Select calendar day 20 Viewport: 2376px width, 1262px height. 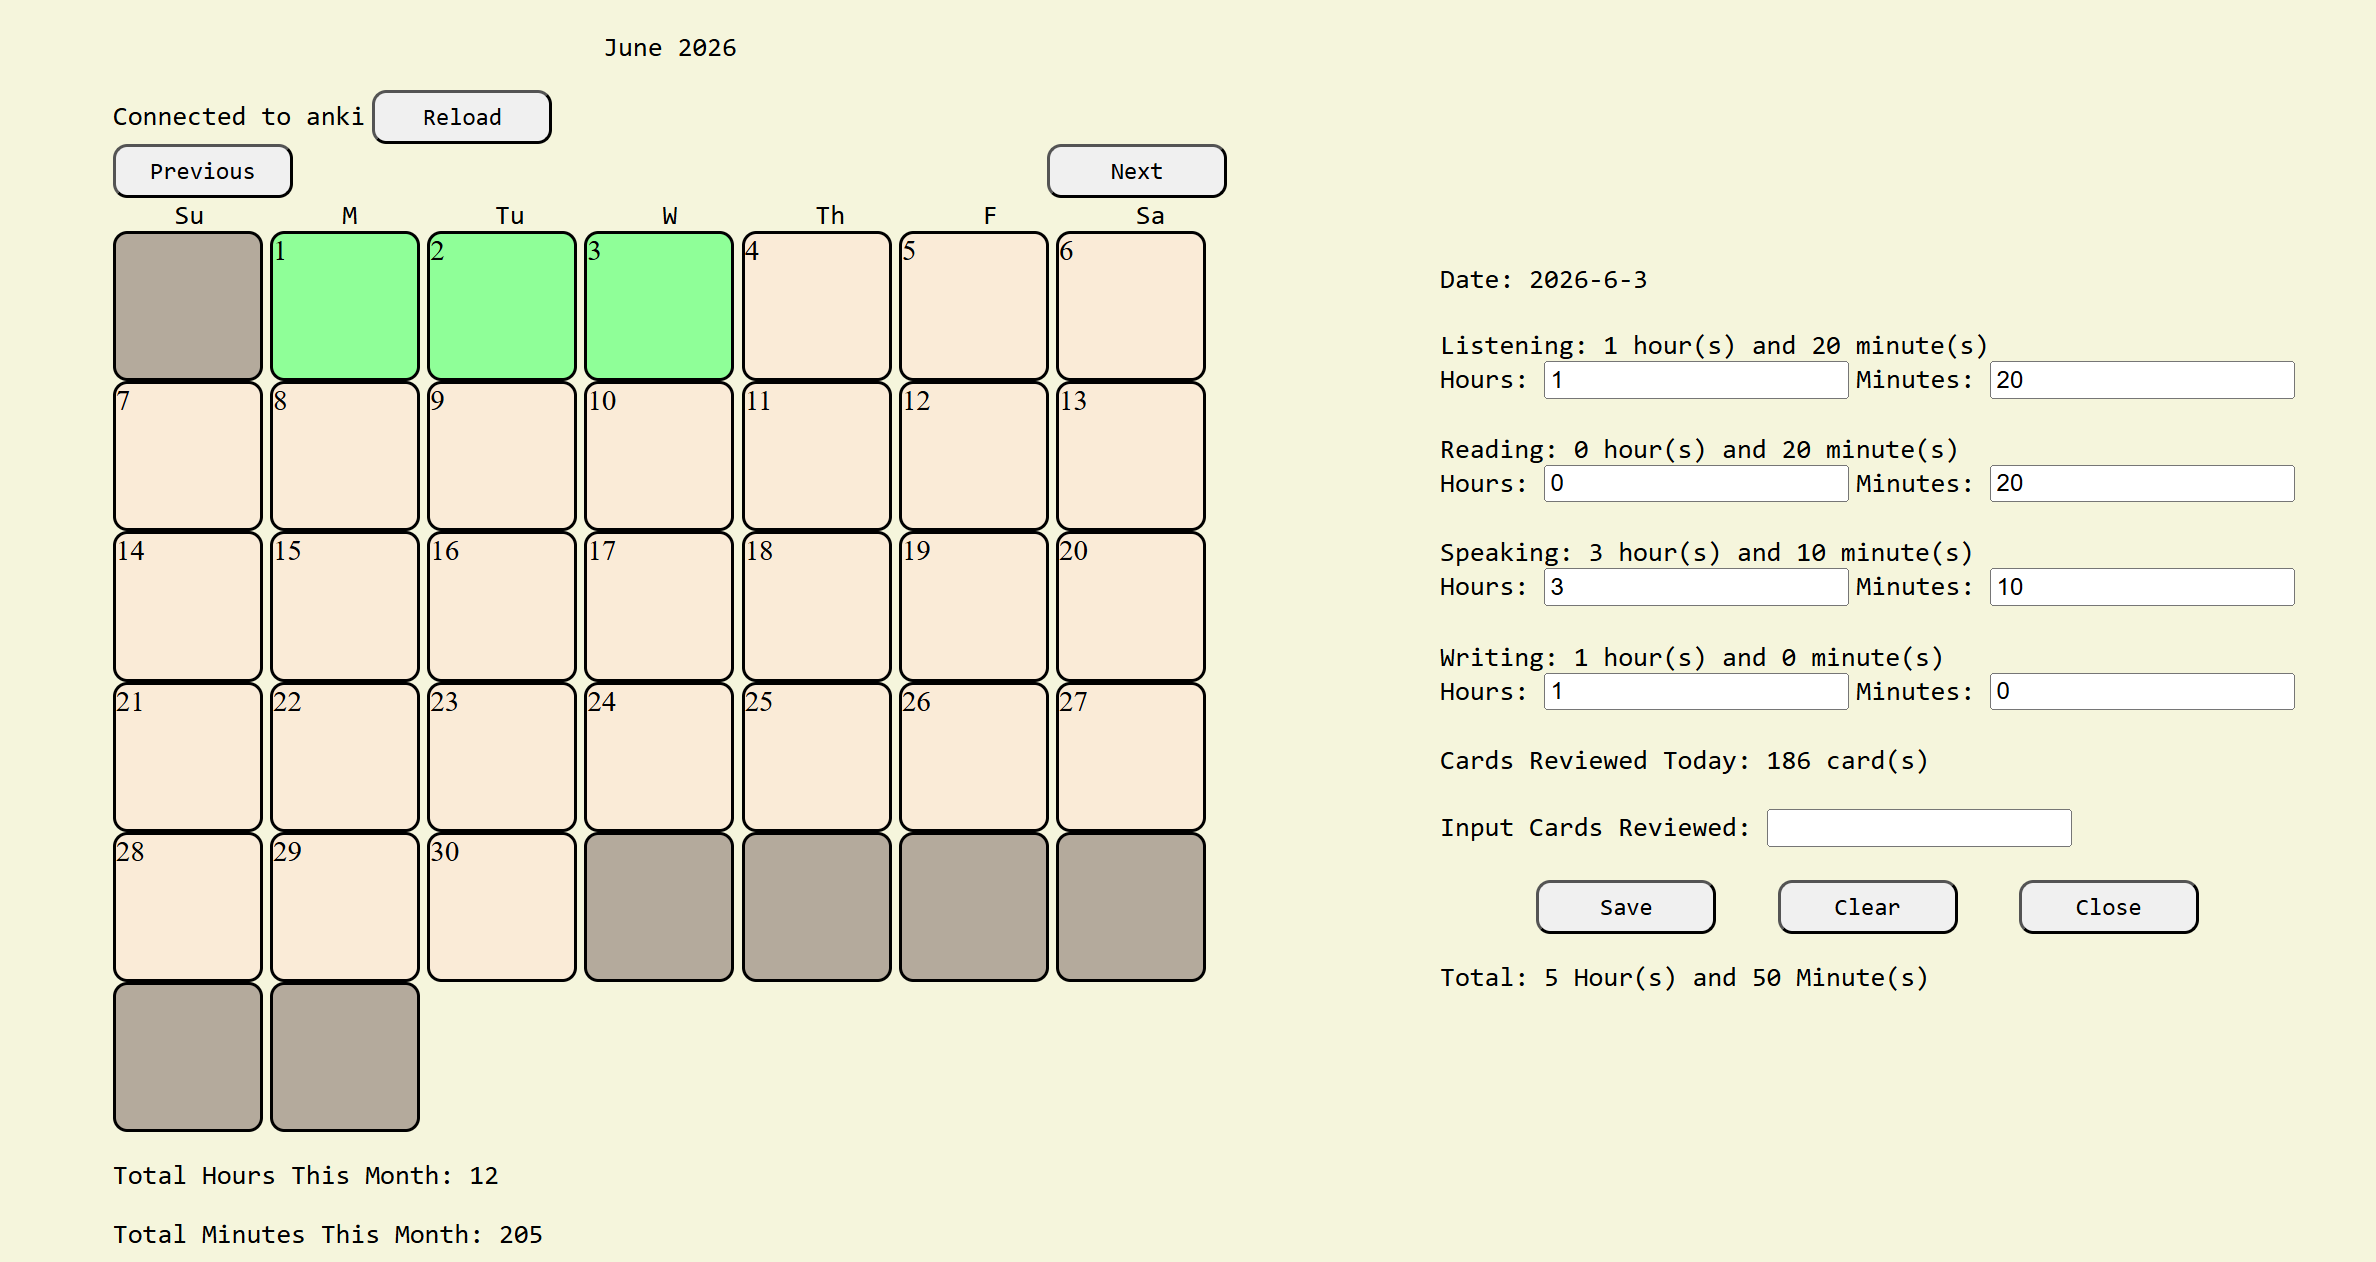click(1131, 606)
